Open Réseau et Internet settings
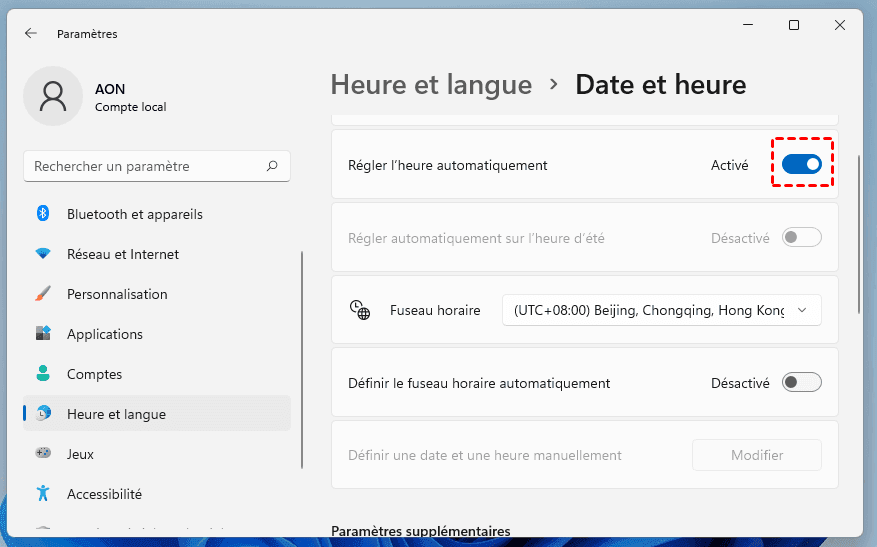 pos(157,254)
